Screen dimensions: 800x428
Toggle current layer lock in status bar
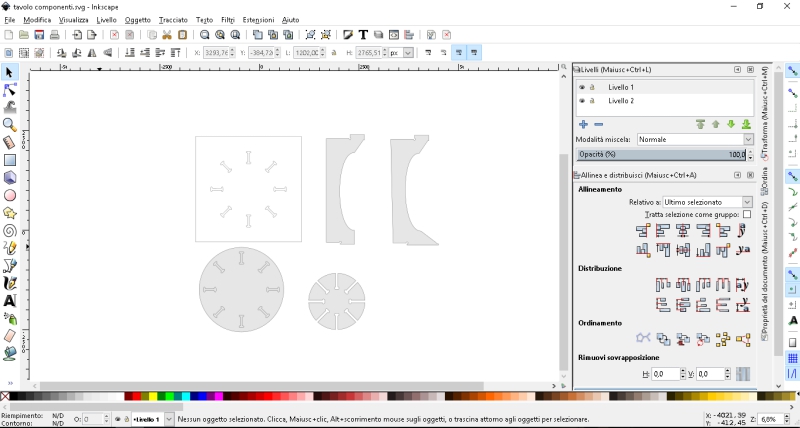coord(126,419)
